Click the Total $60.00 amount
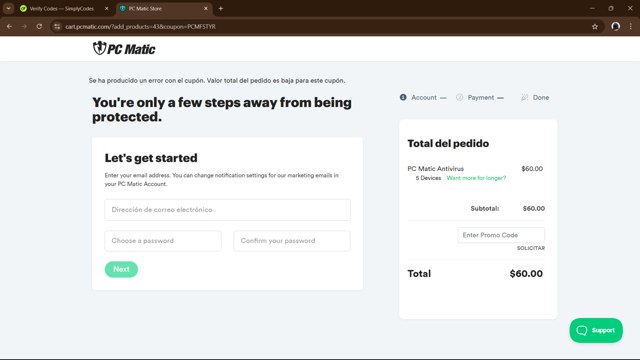The width and height of the screenshot is (640, 360). click(x=526, y=273)
